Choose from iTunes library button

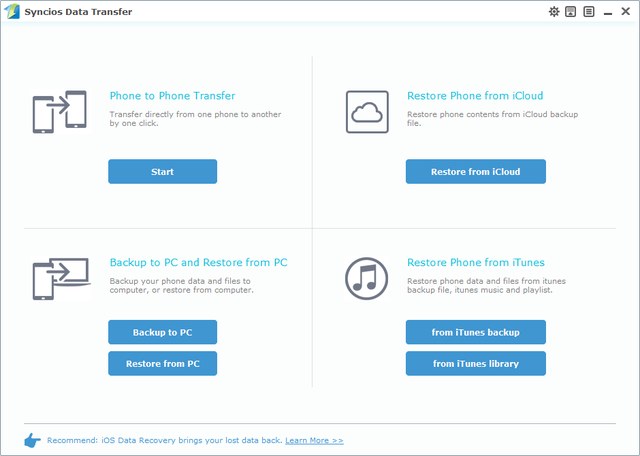tap(475, 363)
